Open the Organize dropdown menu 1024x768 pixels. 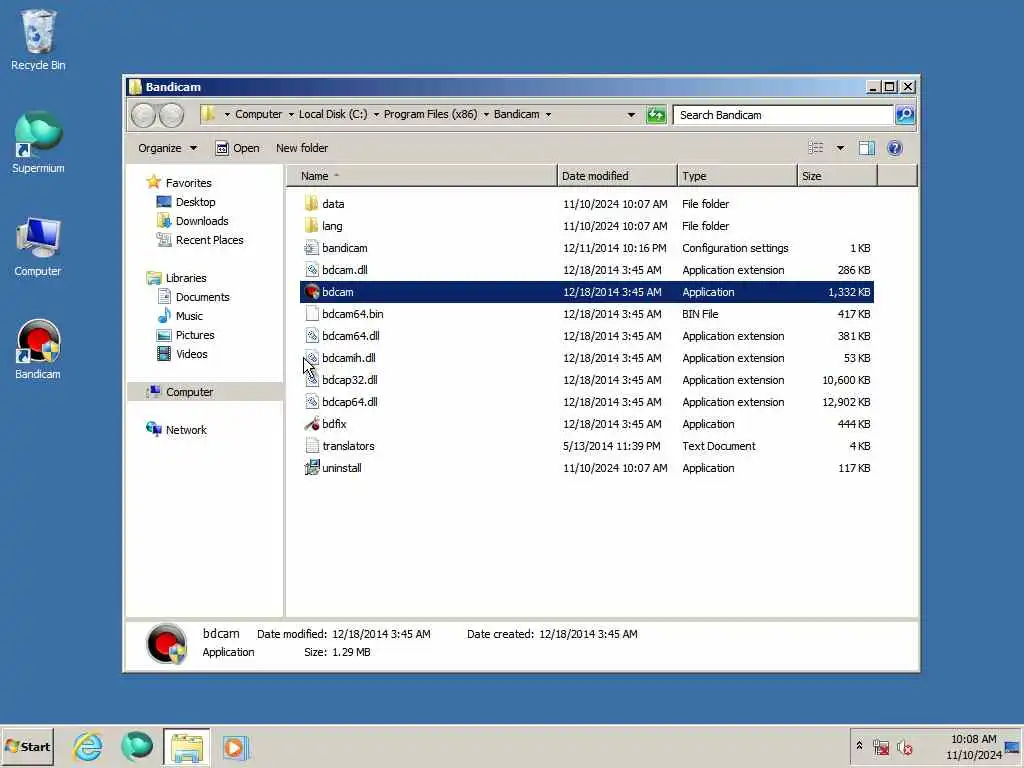[x=167, y=148]
